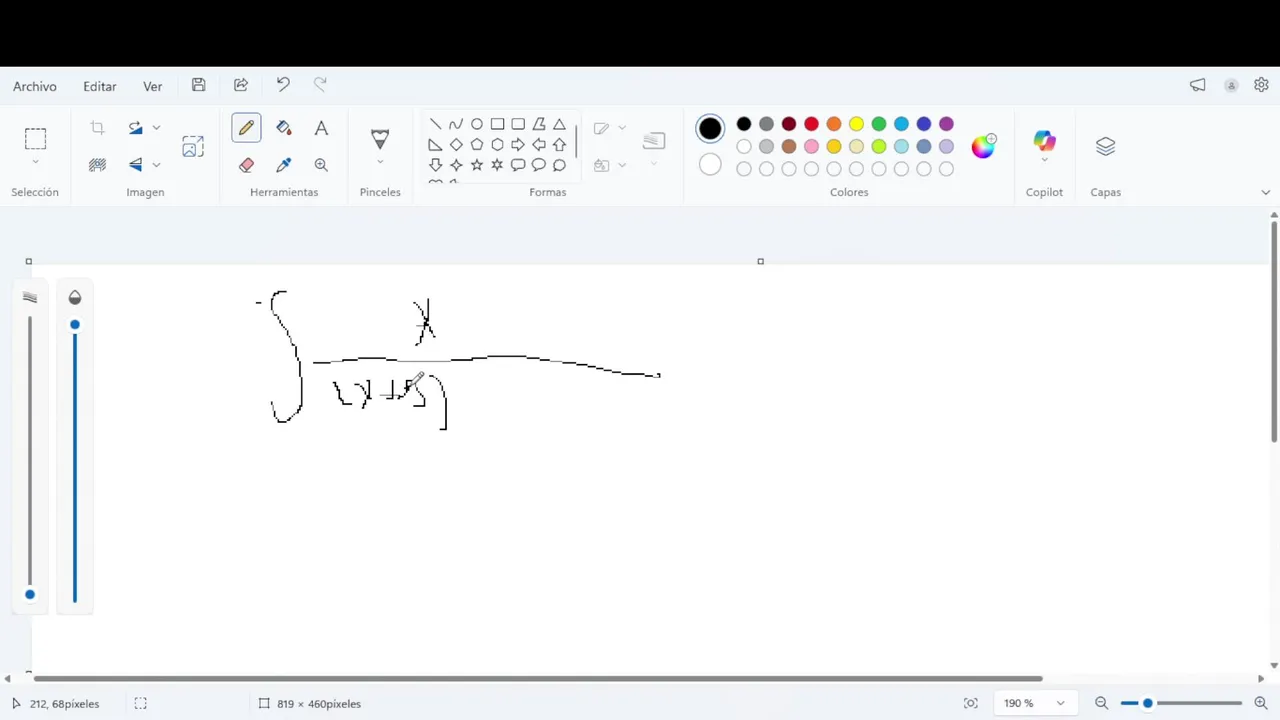Open the flip options dropdown
Image resolution: width=1280 pixels, height=720 pixels.
coord(156,165)
